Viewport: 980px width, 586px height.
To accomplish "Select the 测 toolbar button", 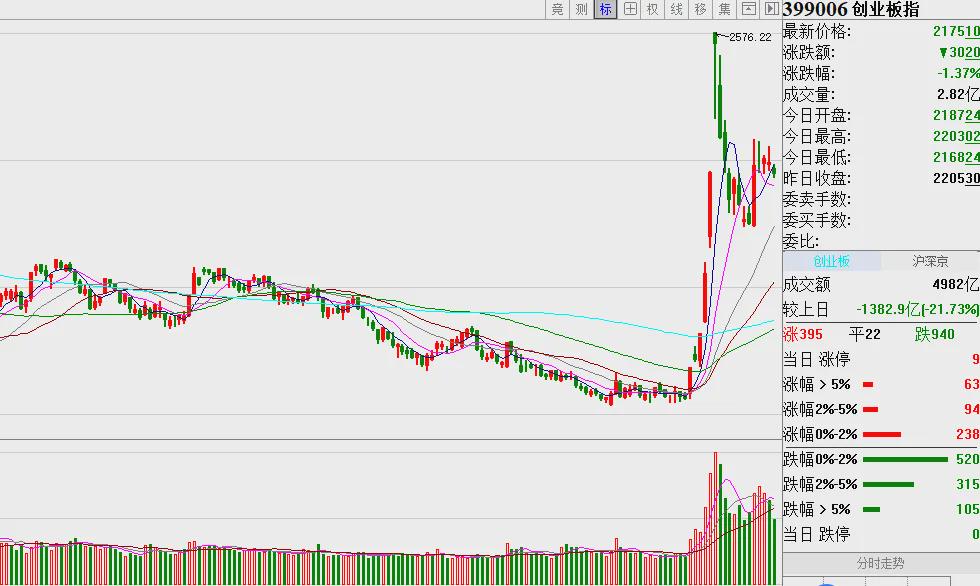I will coord(581,9).
